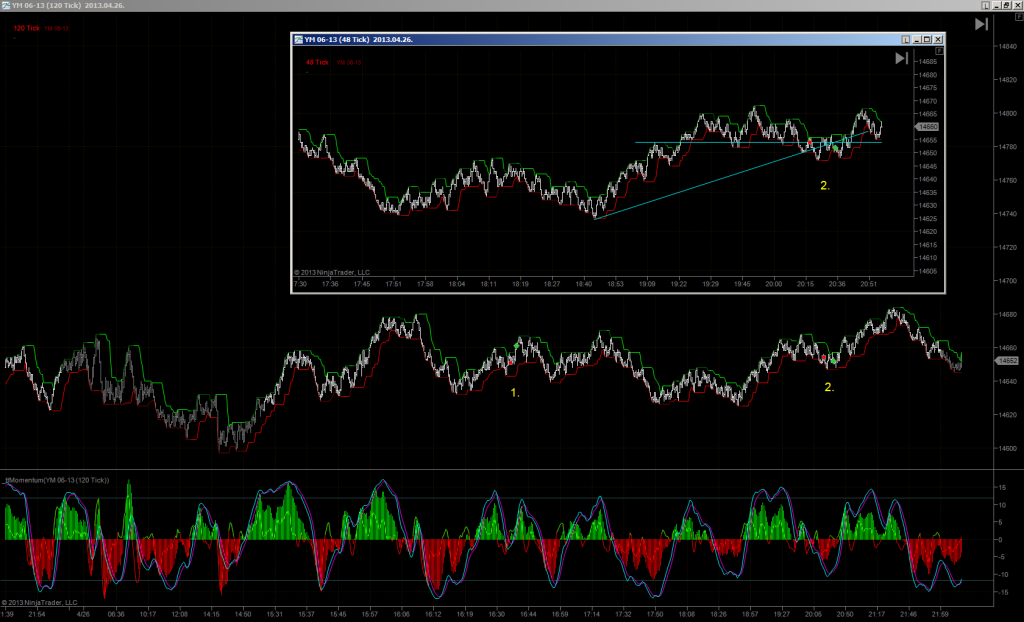Open the 48 Tick chart window system icon
Image resolution: width=1024 pixels, height=622 pixels.
pos(298,39)
